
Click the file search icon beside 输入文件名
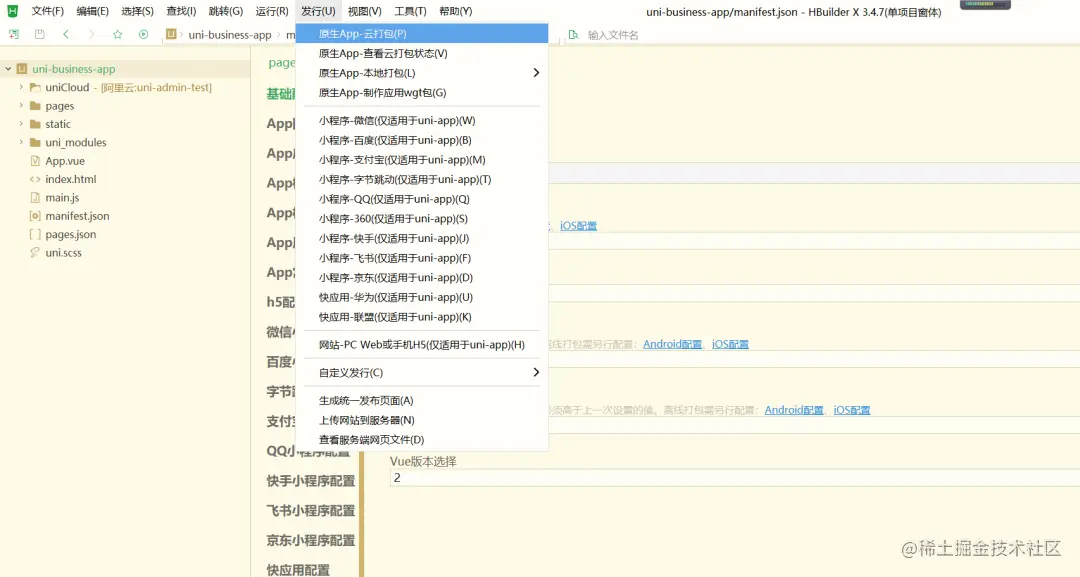(x=574, y=34)
